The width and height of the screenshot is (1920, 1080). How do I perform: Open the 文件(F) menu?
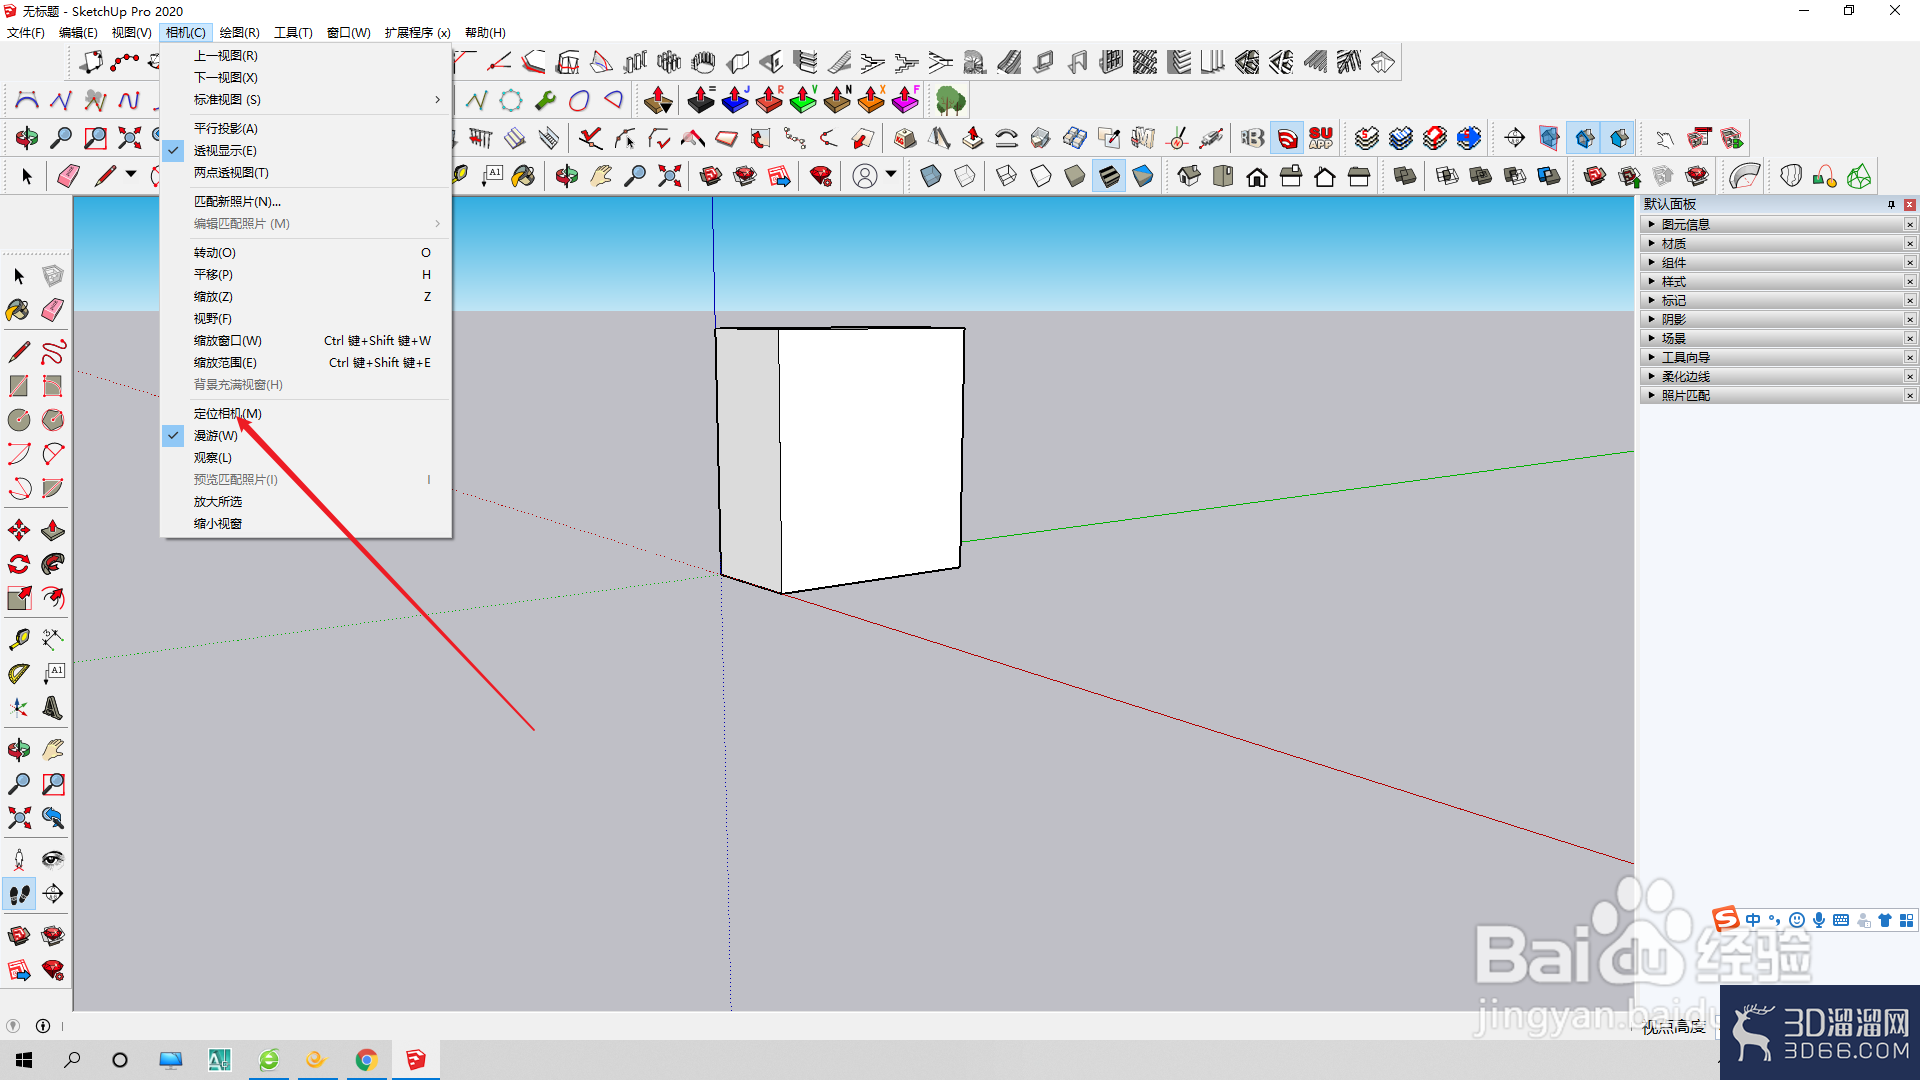pos(26,33)
